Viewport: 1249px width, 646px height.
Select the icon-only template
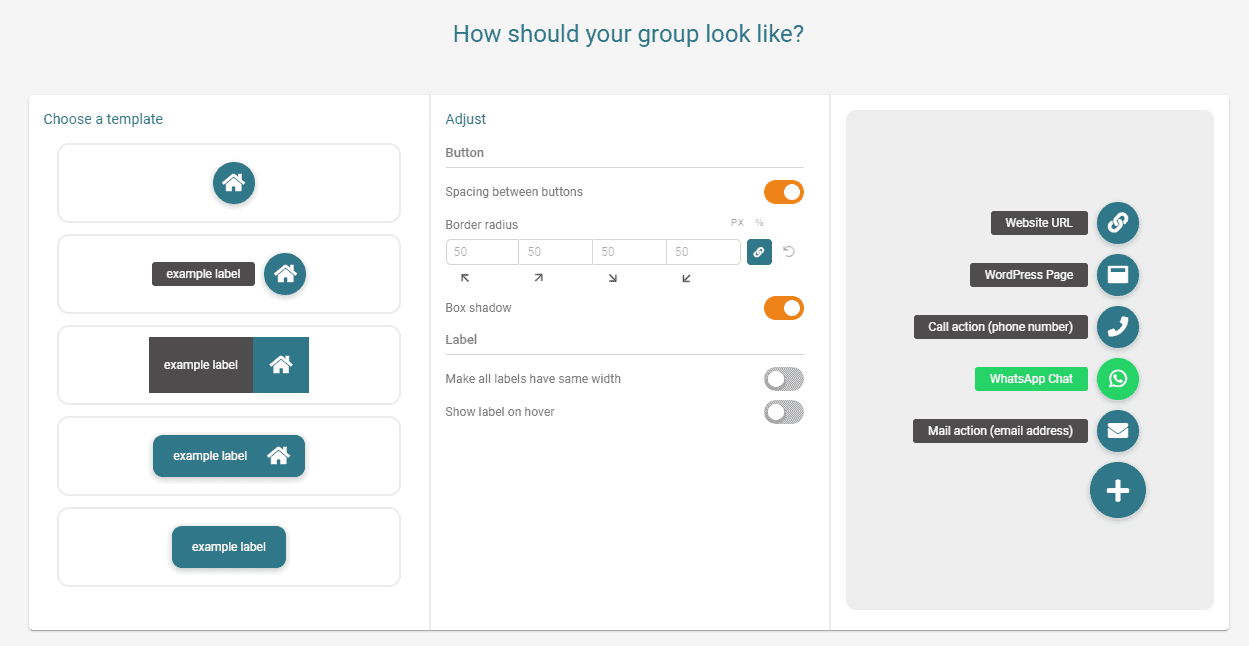[x=229, y=183]
